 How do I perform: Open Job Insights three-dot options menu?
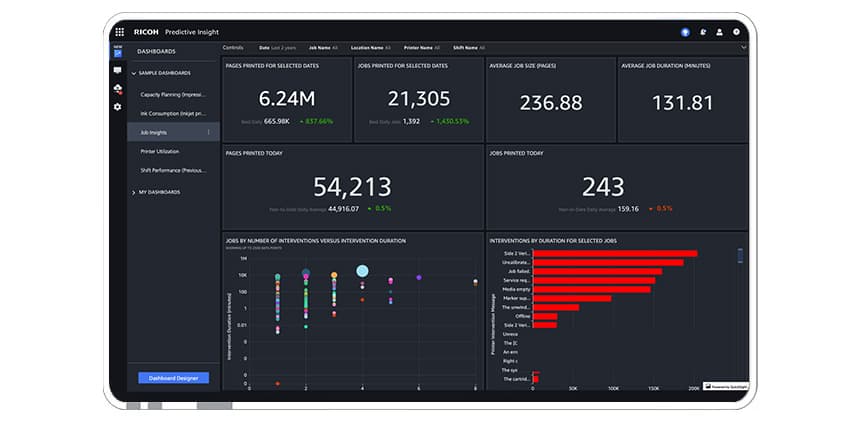(208, 132)
